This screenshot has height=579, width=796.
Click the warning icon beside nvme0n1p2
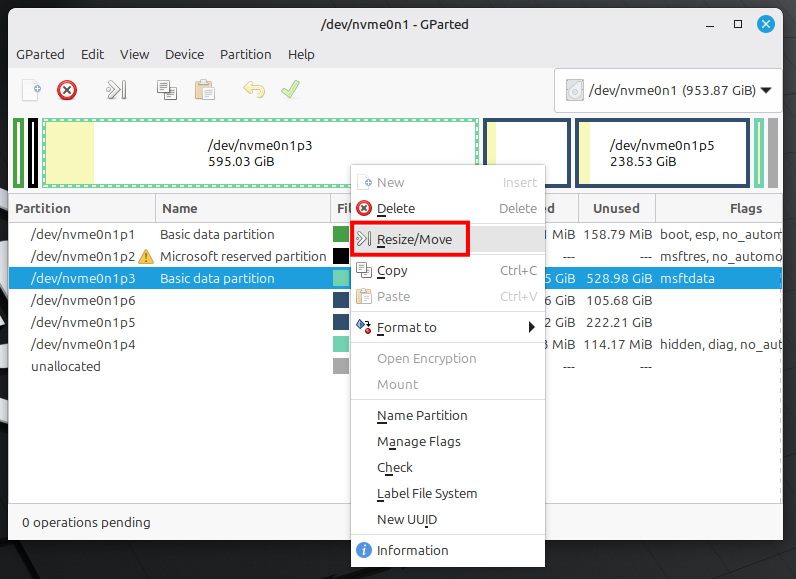click(x=146, y=257)
